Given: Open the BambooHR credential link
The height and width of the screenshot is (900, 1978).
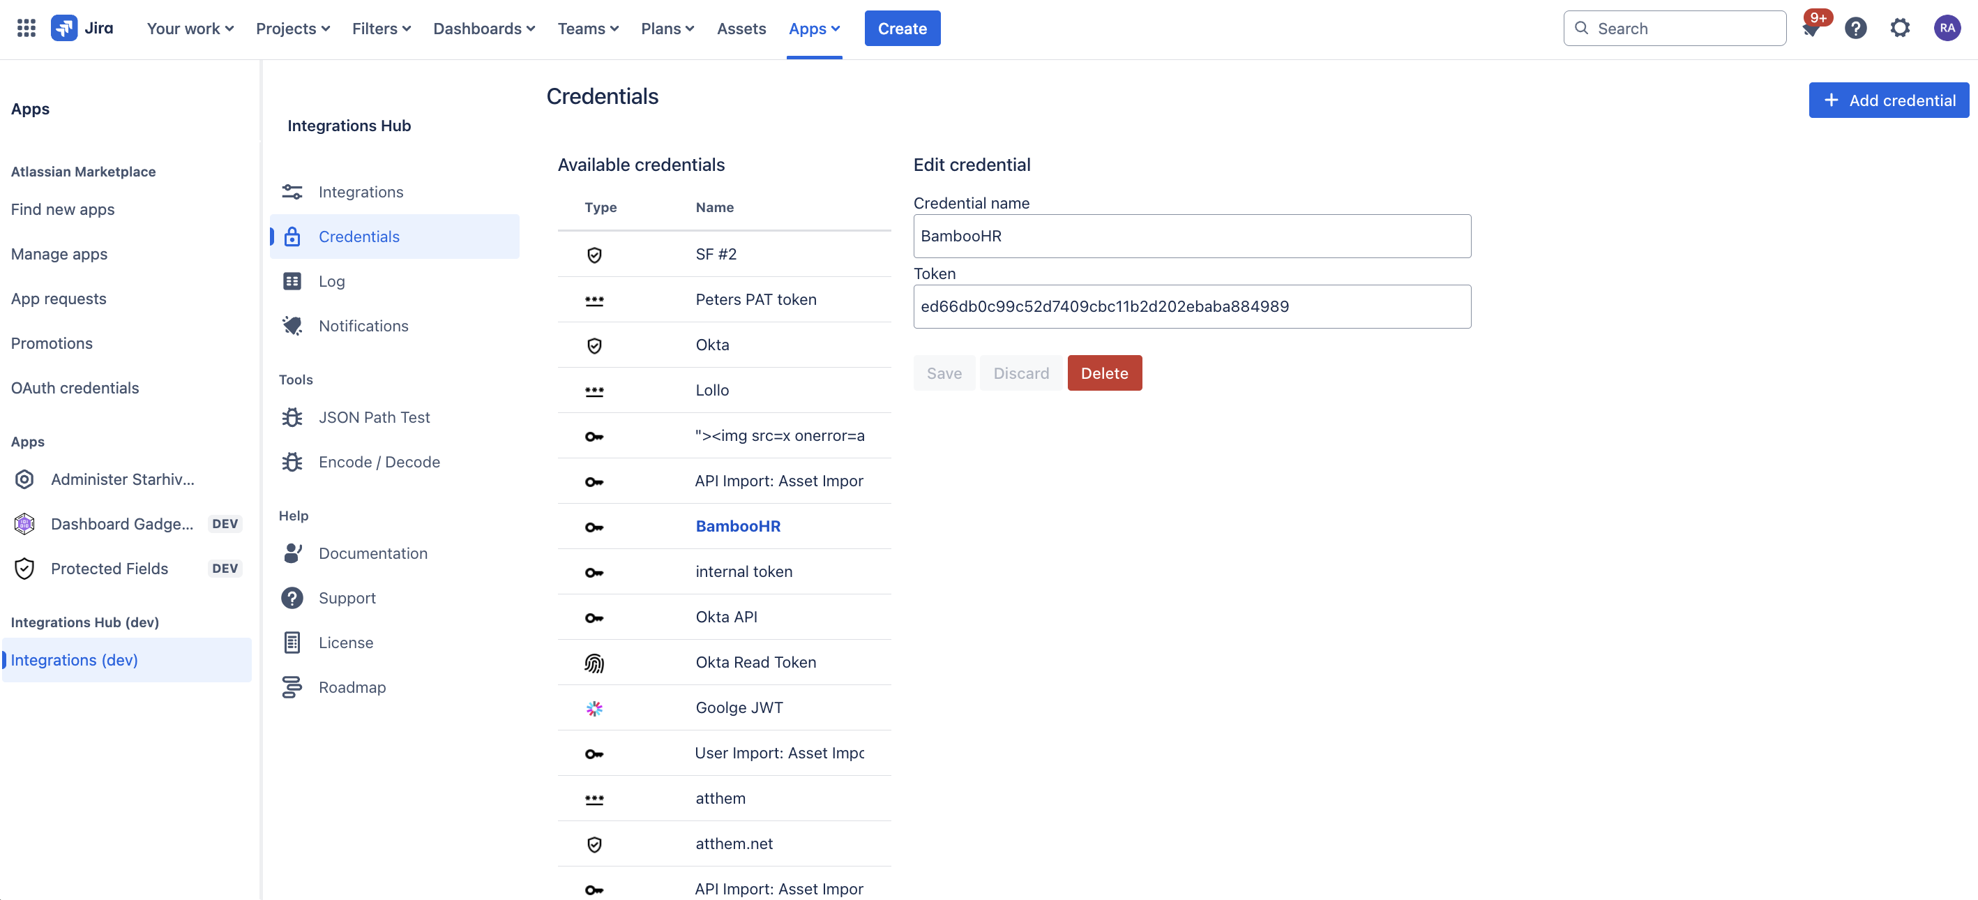Looking at the screenshot, I should pos(738,525).
